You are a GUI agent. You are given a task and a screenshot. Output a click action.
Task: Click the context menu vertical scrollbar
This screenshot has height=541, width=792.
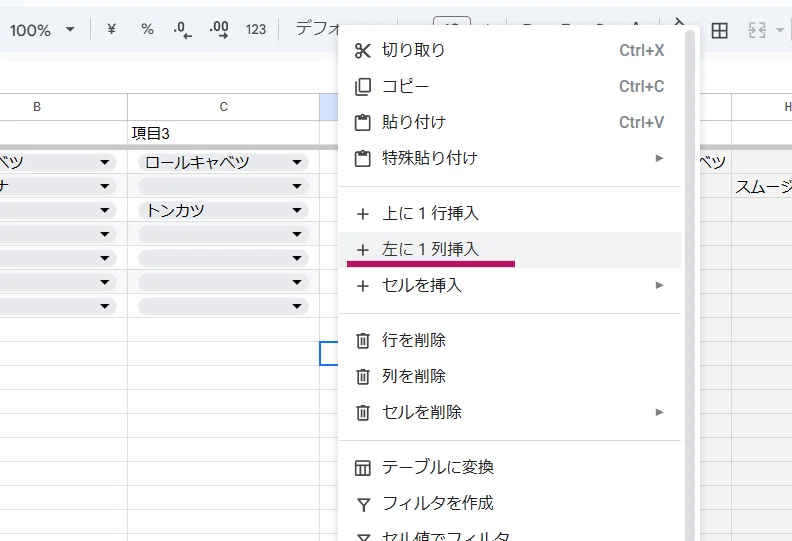point(690,283)
